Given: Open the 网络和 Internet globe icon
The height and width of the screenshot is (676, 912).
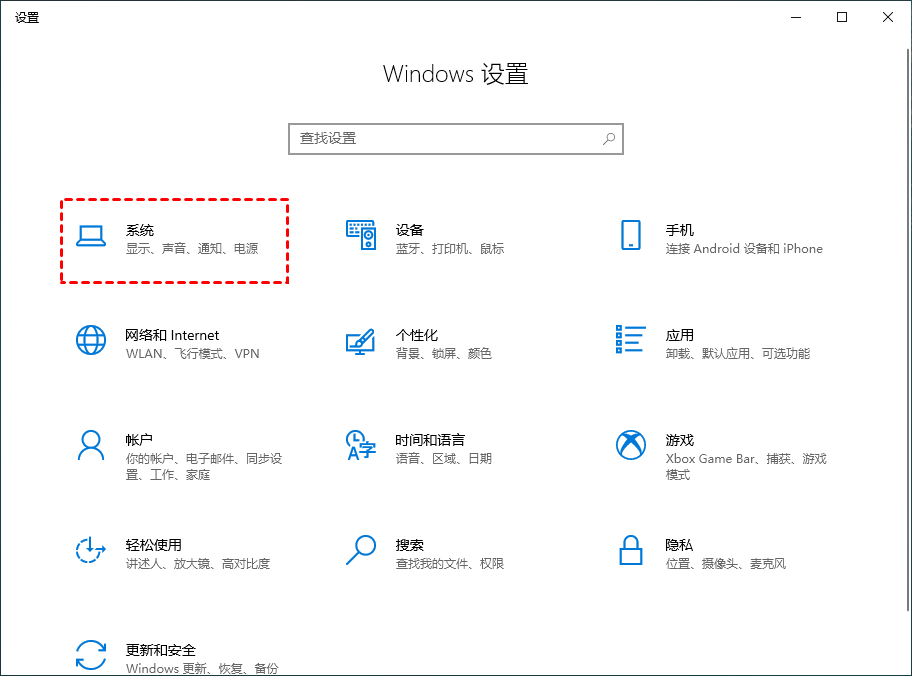Looking at the screenshot, I should (x=91, y=340).
